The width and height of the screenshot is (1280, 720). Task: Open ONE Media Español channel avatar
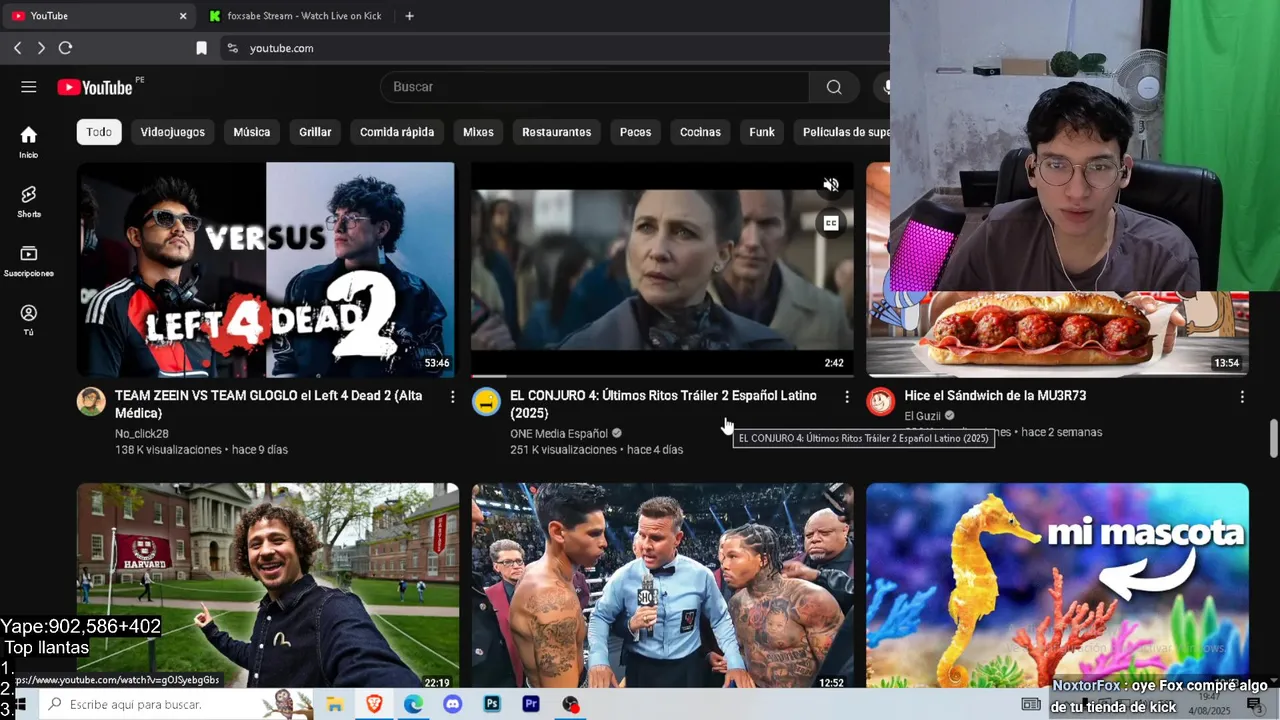click(x=486, y=402)
